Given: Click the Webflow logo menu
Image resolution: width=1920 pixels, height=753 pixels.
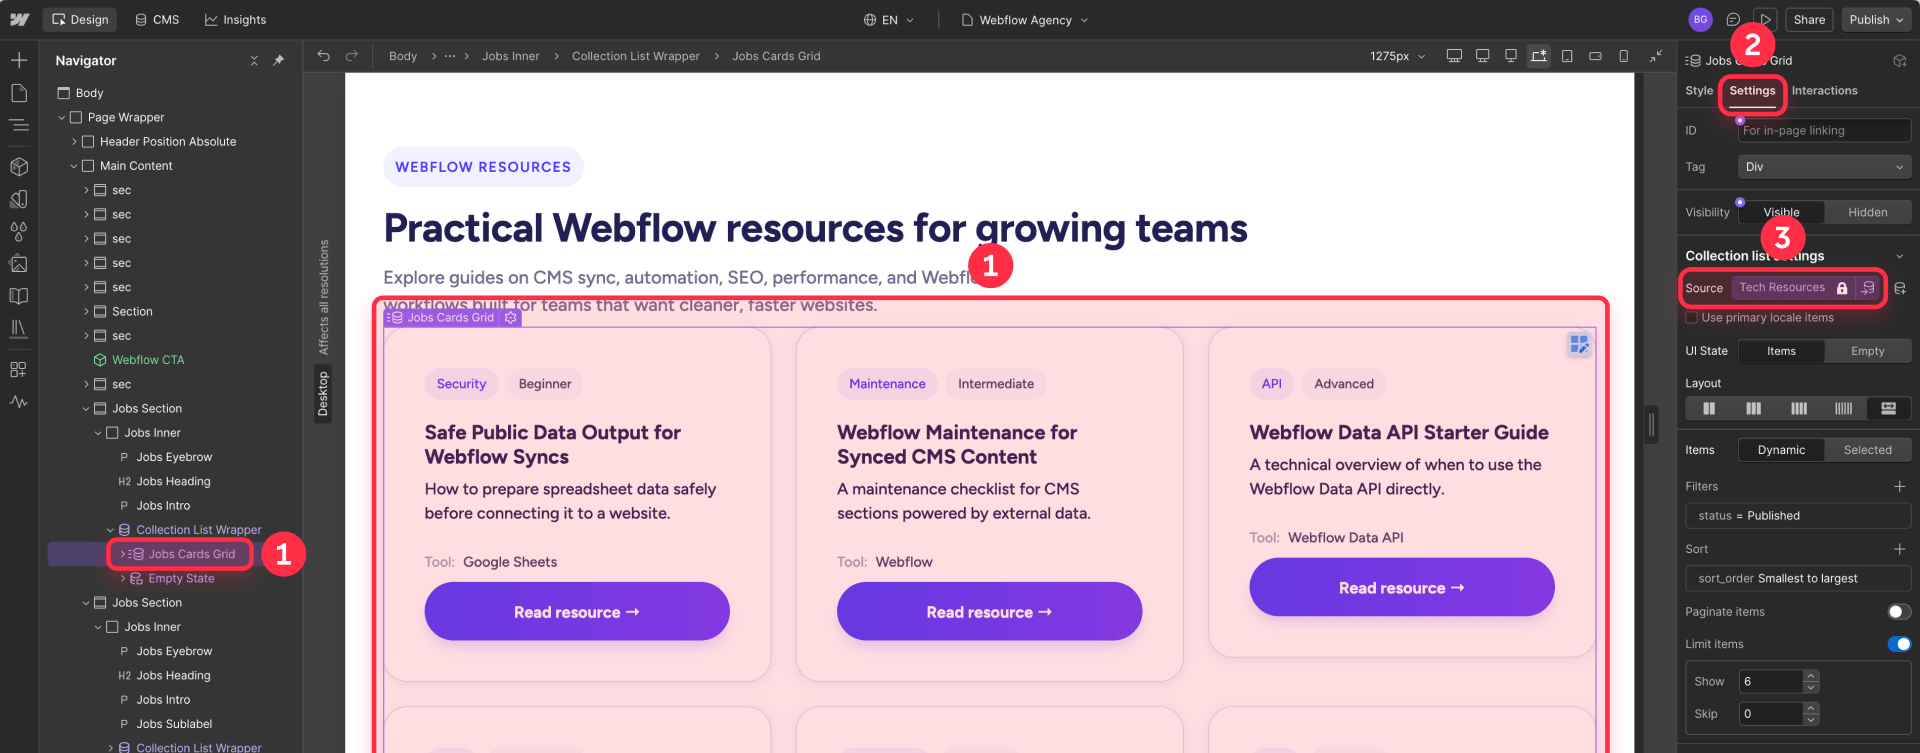Looking at the screenshot, I should (19, 19).
